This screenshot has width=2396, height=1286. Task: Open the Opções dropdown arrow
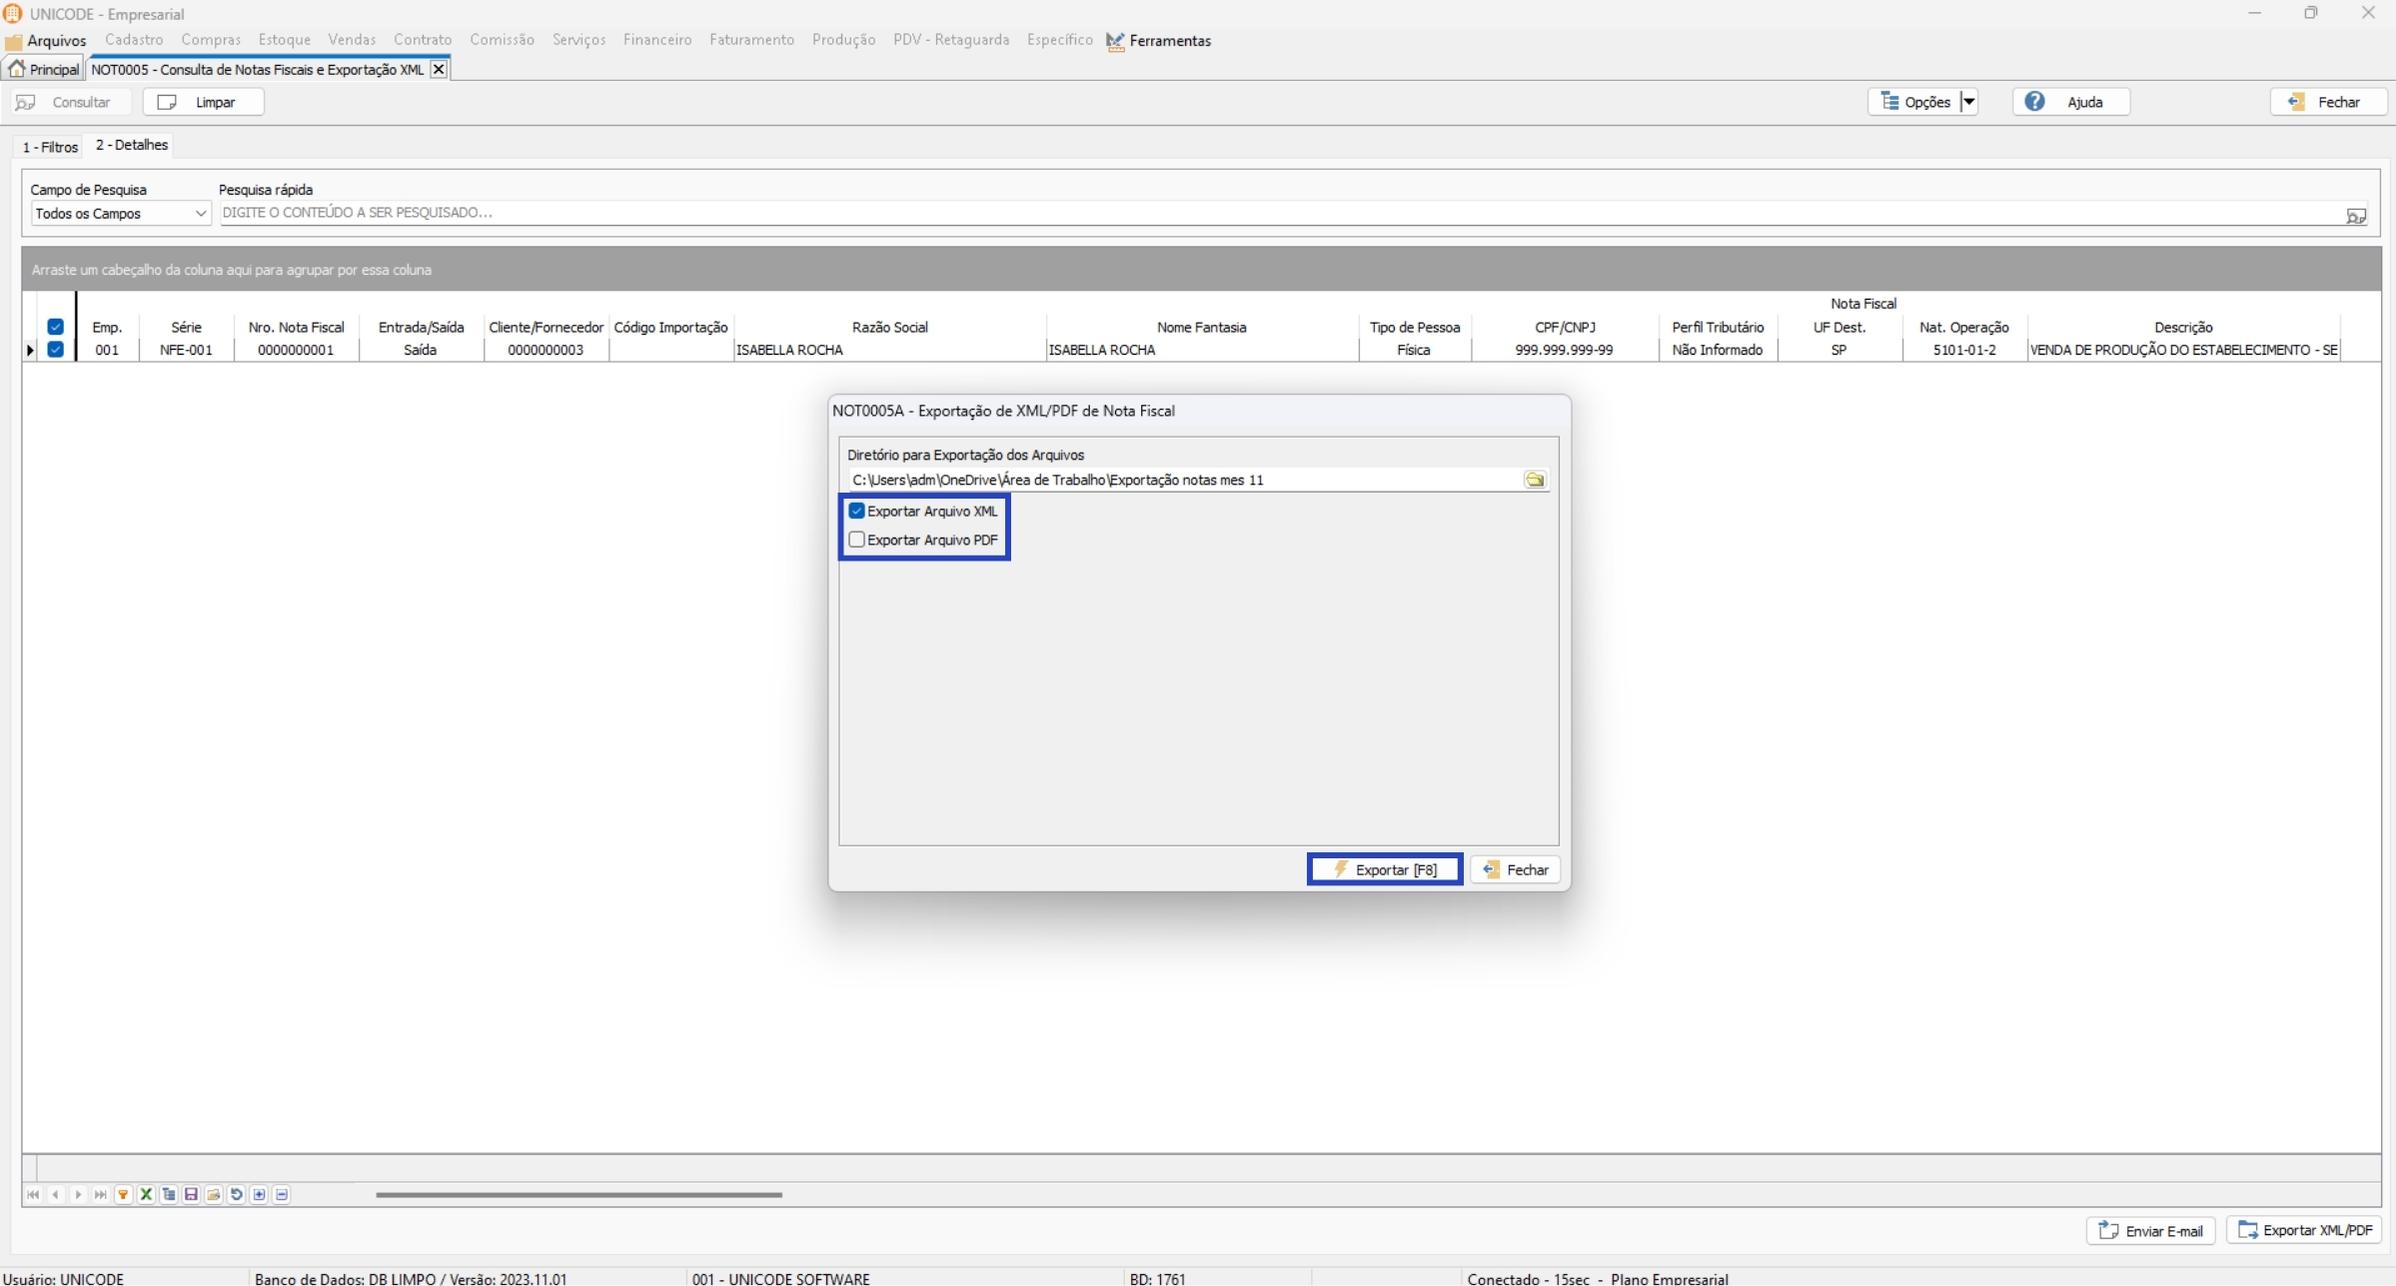[x=1969, y=102]
